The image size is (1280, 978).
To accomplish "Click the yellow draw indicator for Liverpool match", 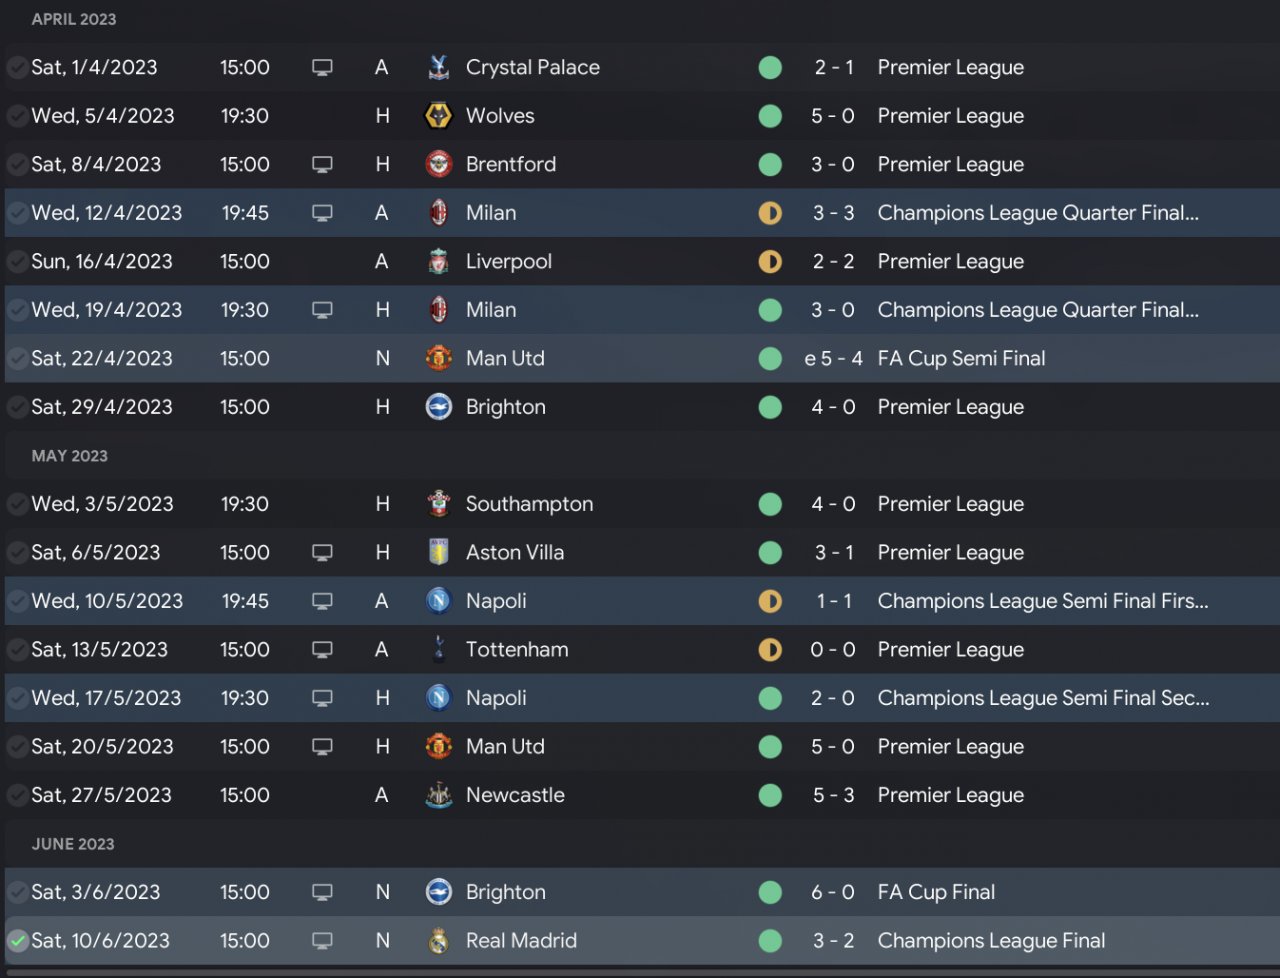I will coord(770,262).
